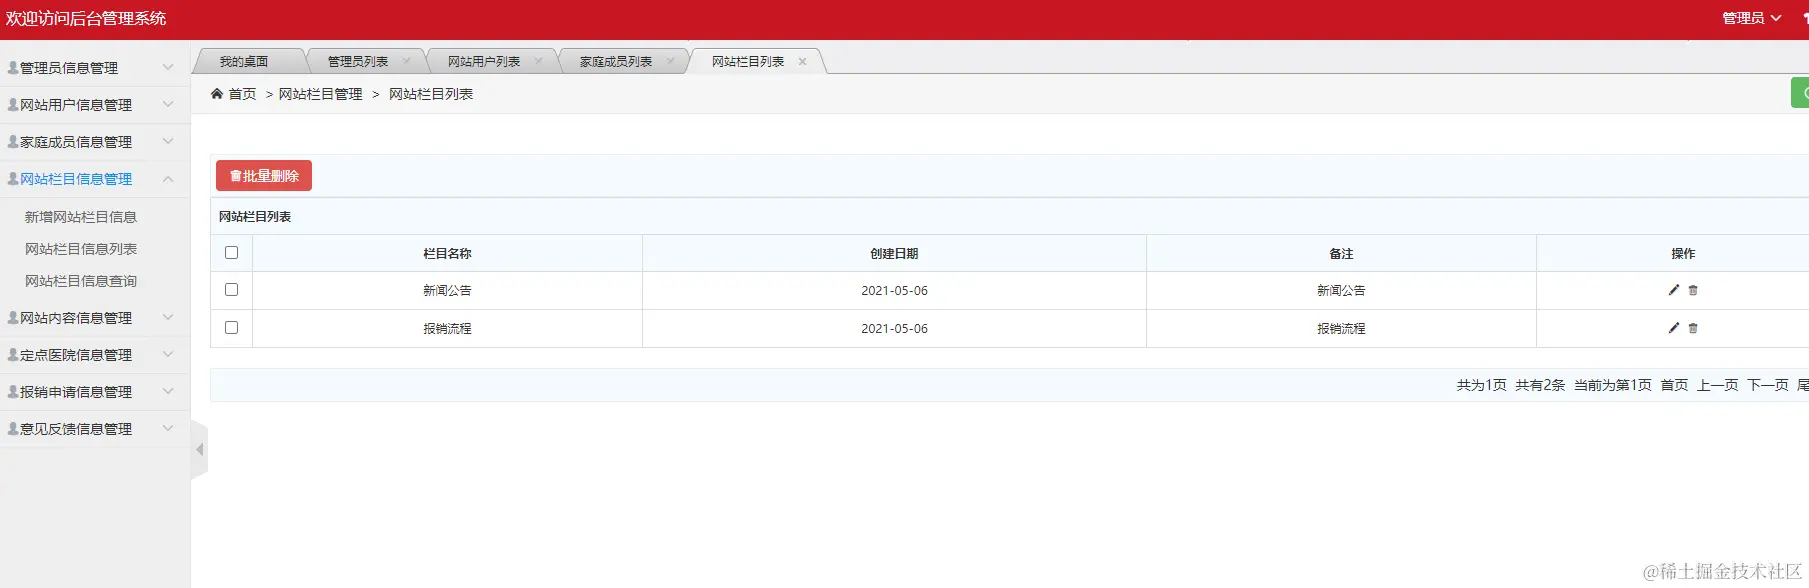Click 网站栏目列表 breadcrumb text
This screenshot has height=588, width=1809.
(431, 93)
